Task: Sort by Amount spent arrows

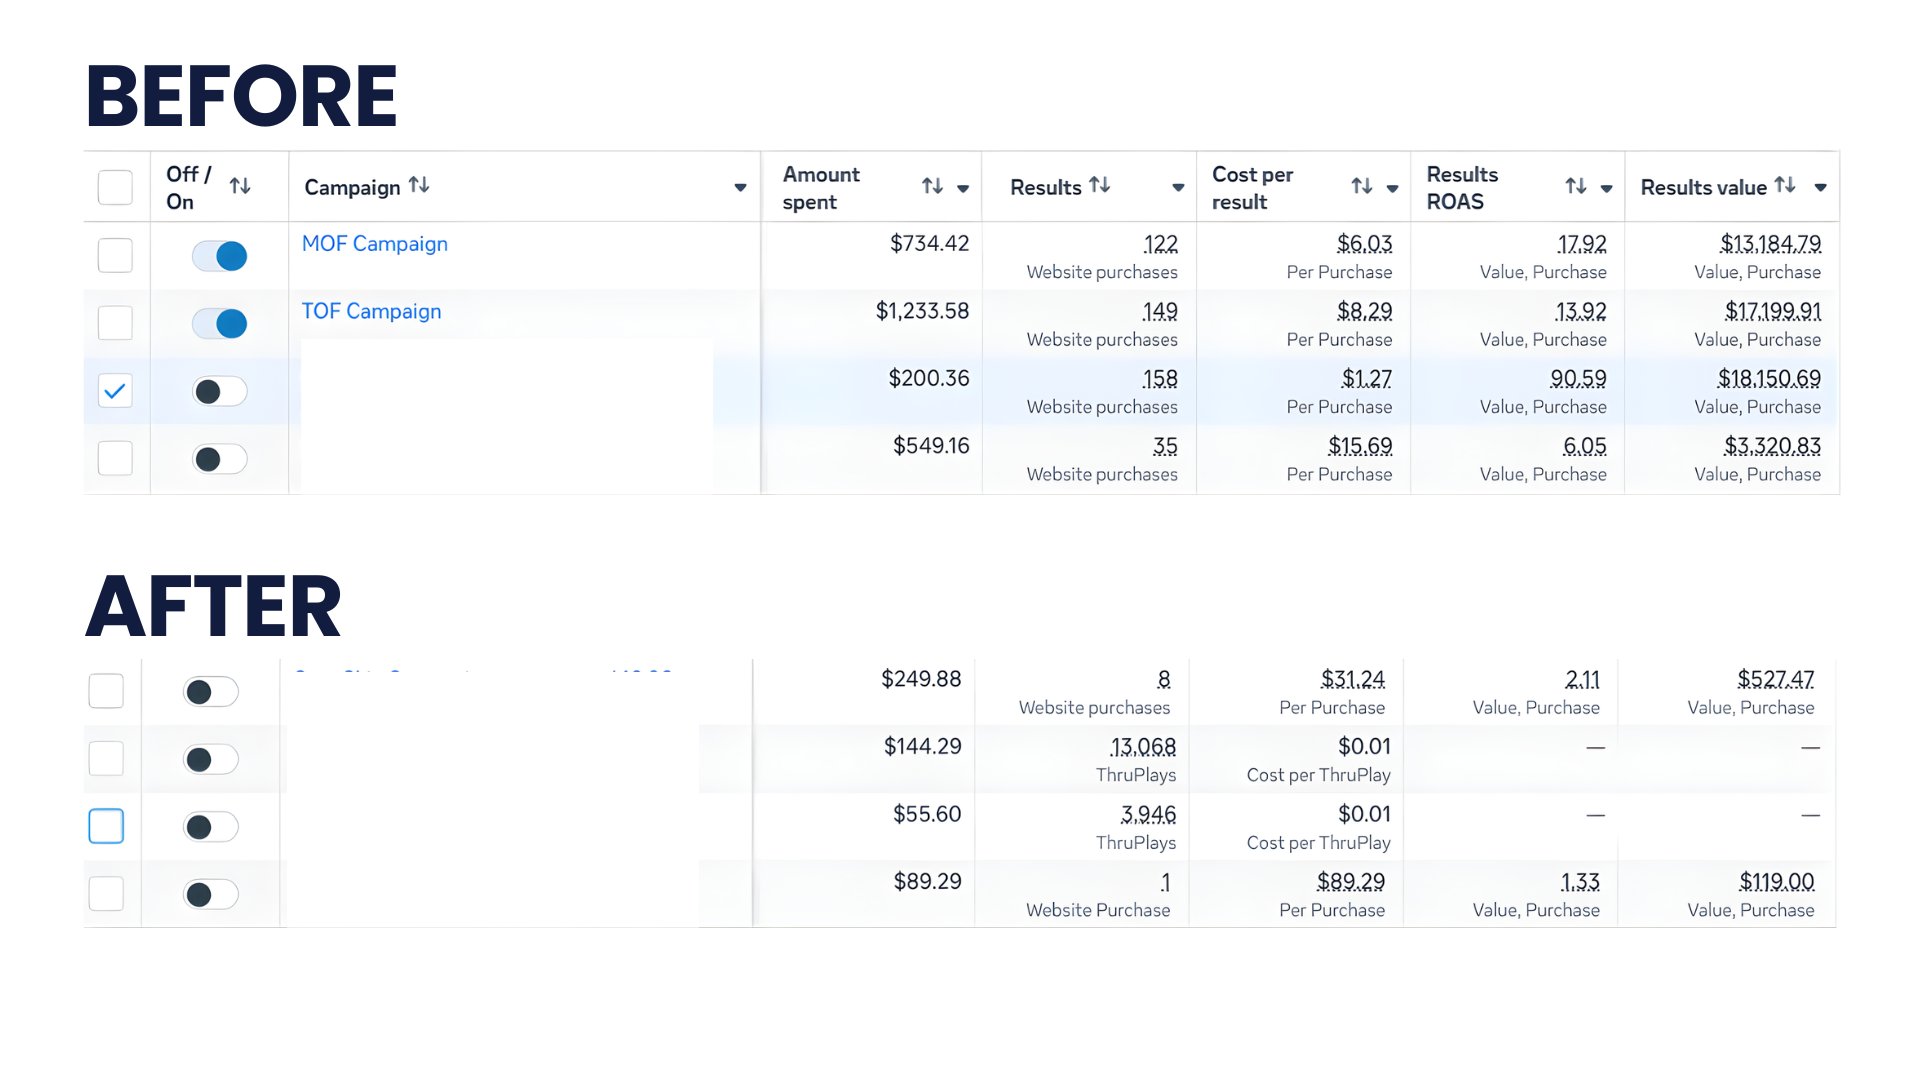Action: tap(932, 186)
